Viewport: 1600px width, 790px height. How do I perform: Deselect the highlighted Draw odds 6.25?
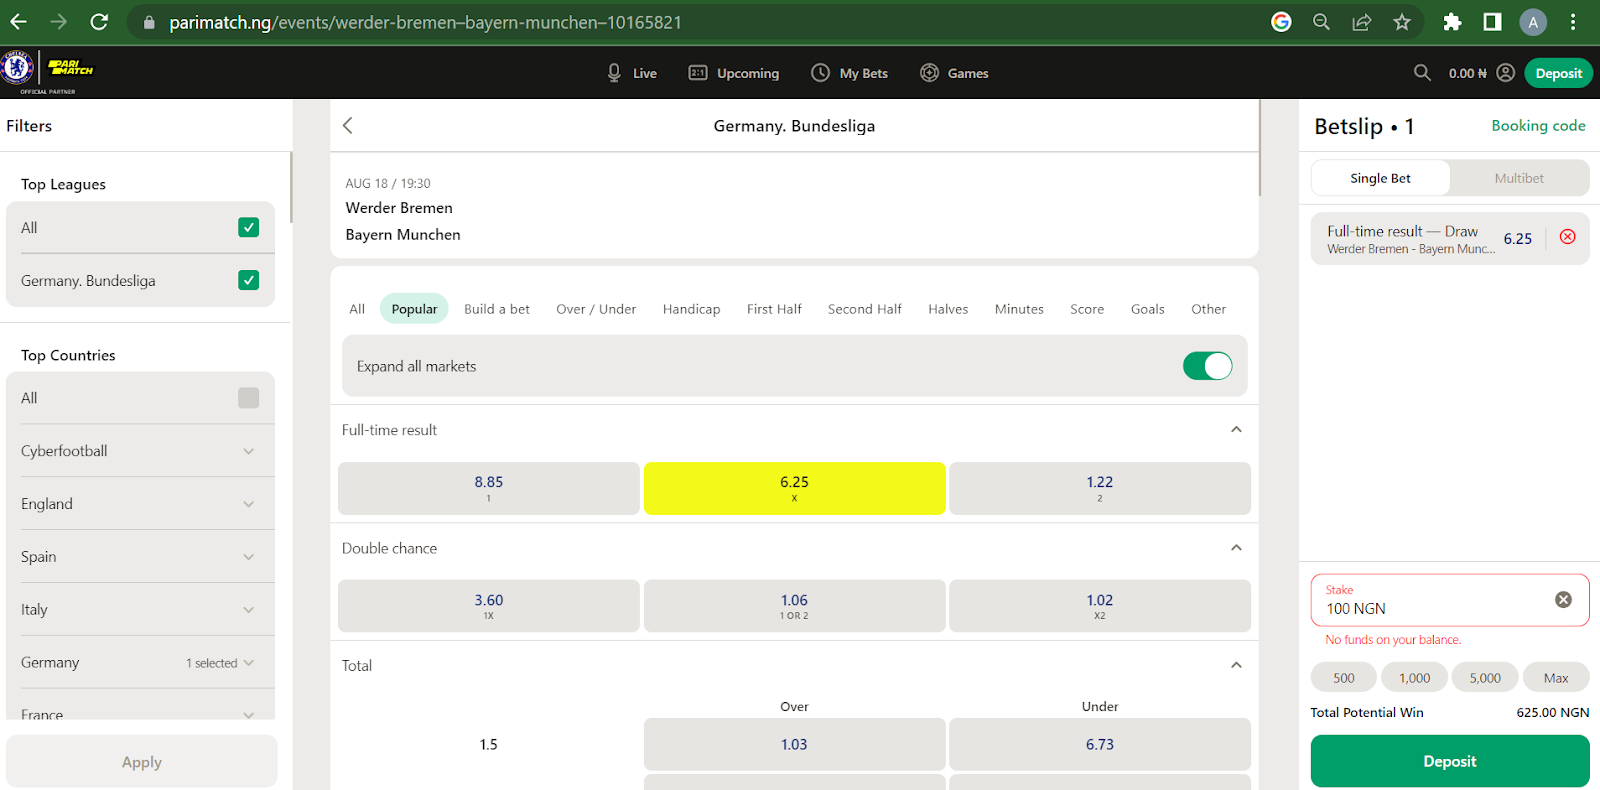coord(794,488)
